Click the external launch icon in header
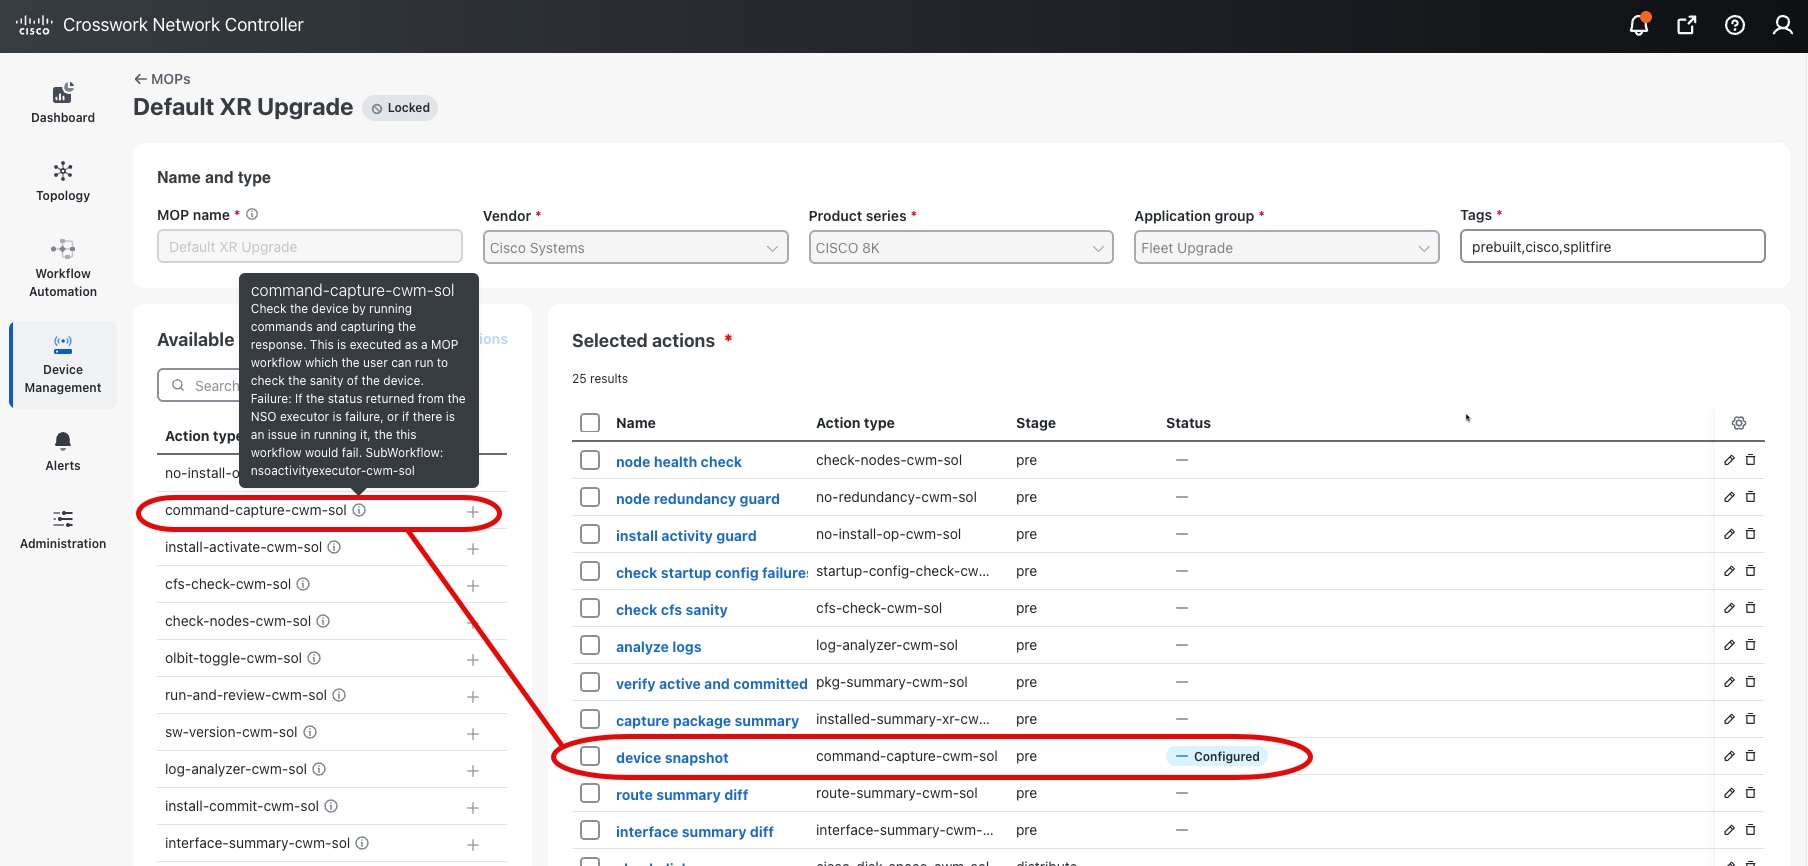This screenshot has width=1808, height=866. tap(1686, 25)
